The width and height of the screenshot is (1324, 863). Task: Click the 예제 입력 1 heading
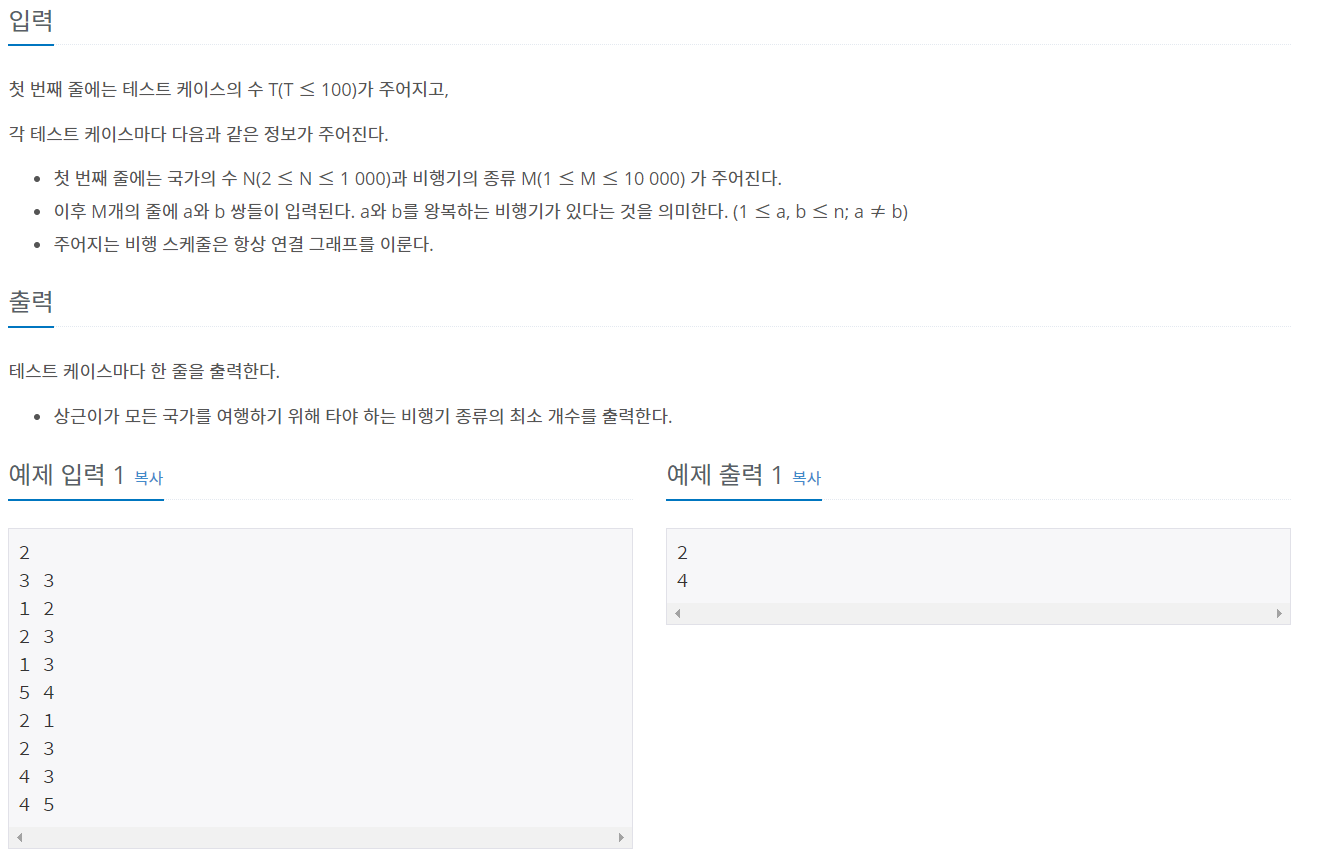[66, 475]
